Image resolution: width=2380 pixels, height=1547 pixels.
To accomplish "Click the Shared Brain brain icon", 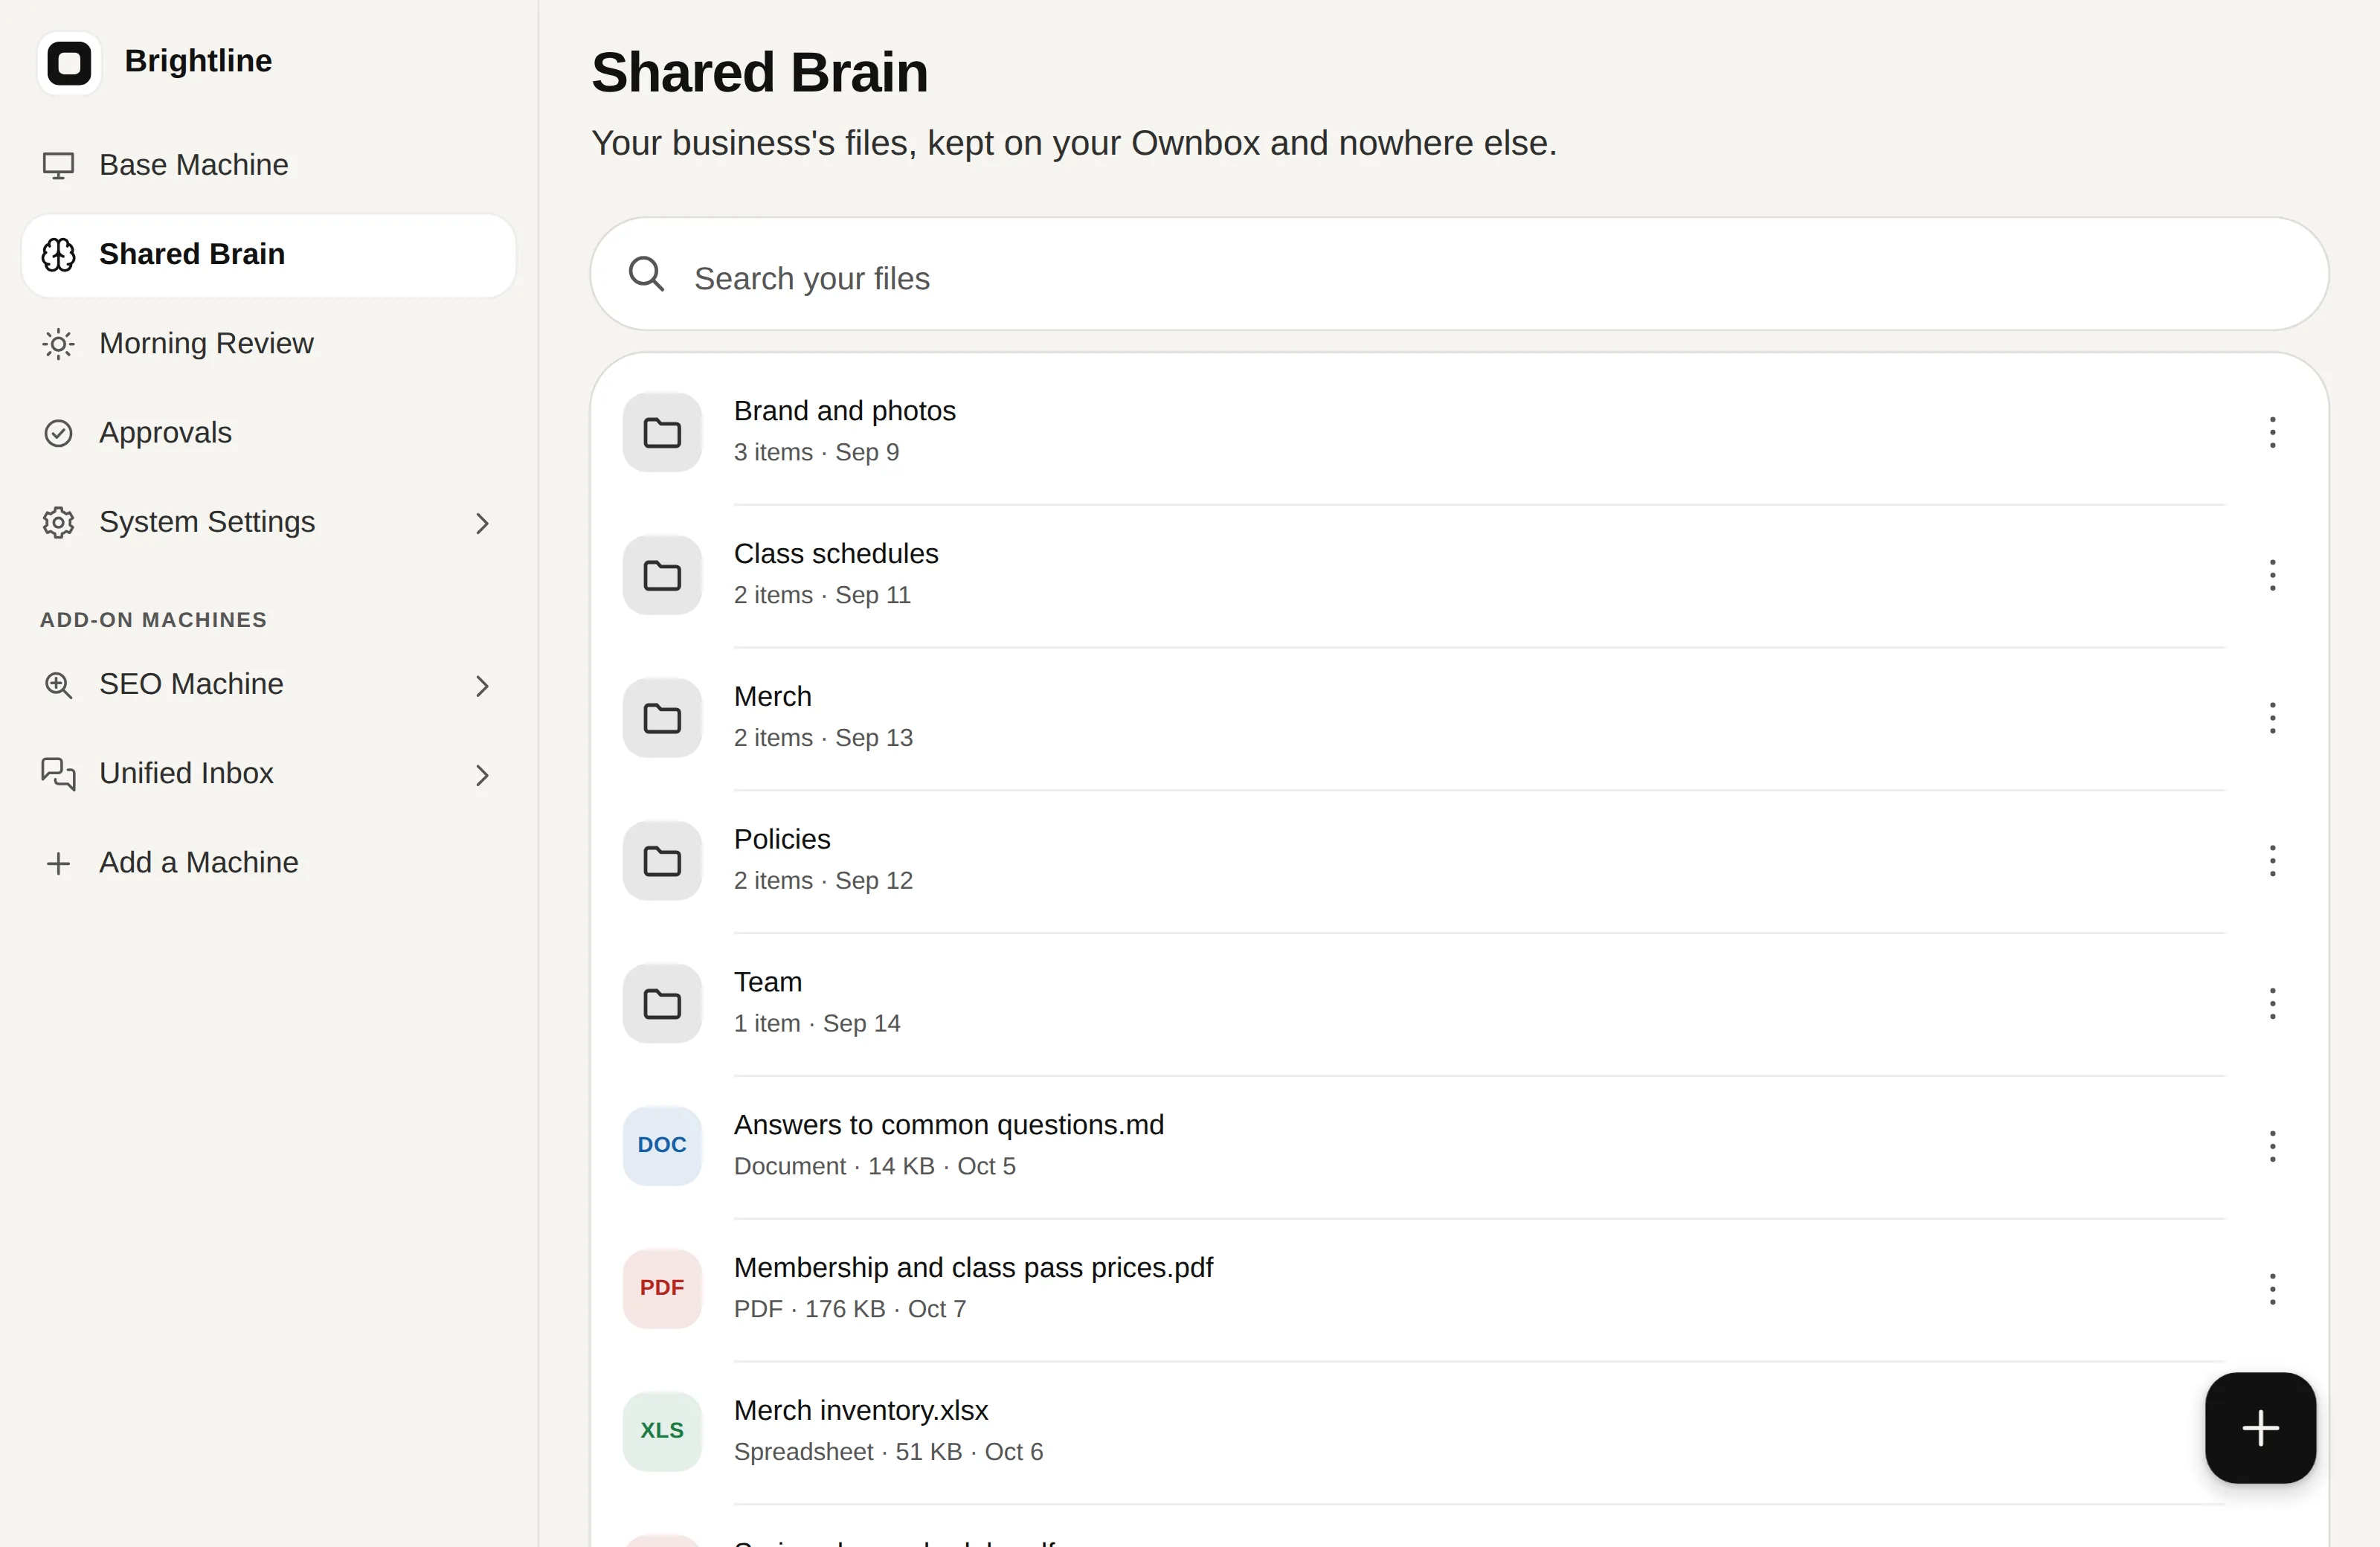I will pyautogui.click(x=58, y=255).
